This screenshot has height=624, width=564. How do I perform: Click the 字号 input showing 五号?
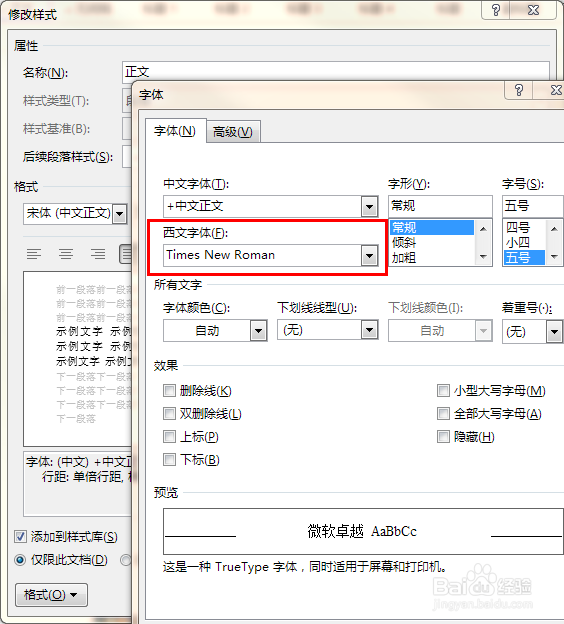pyautogui.click(x=533, y=206)
